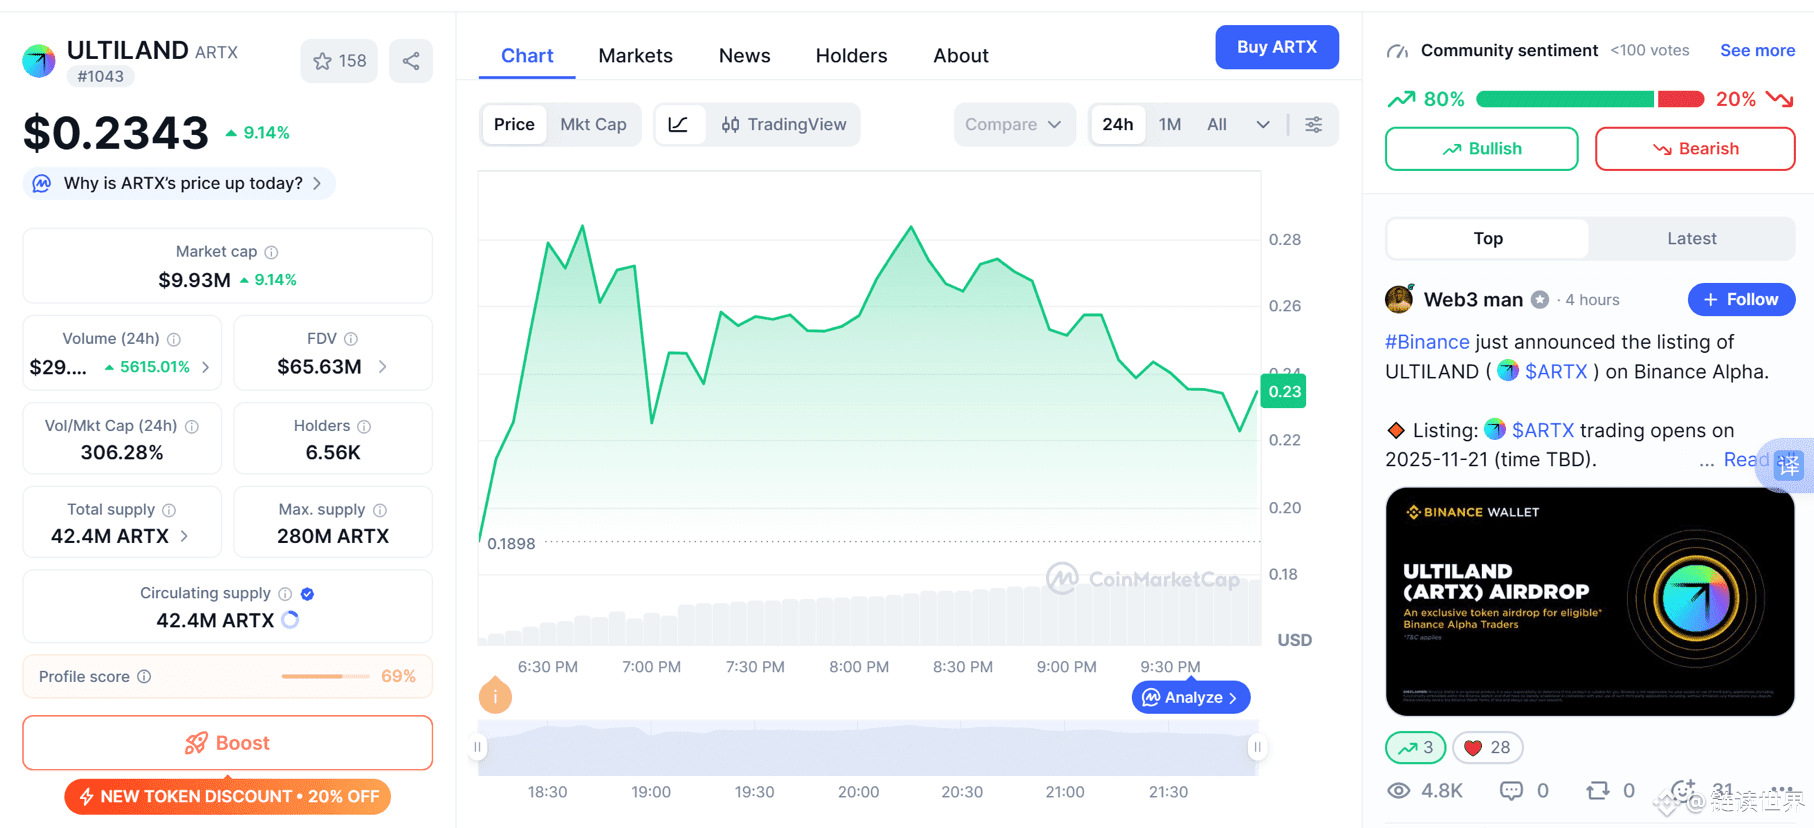Image resolution: width=1814 pixels, height=828 pixels.
Task: Click the community sentiment gauge icon
Action: point(1397,51)
